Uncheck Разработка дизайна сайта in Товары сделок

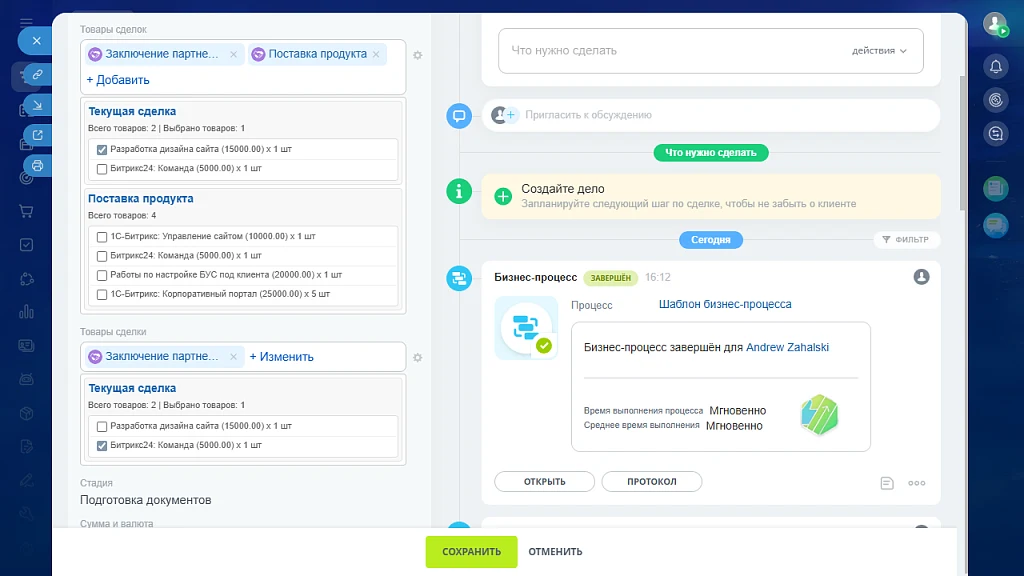tap(102, 150)
